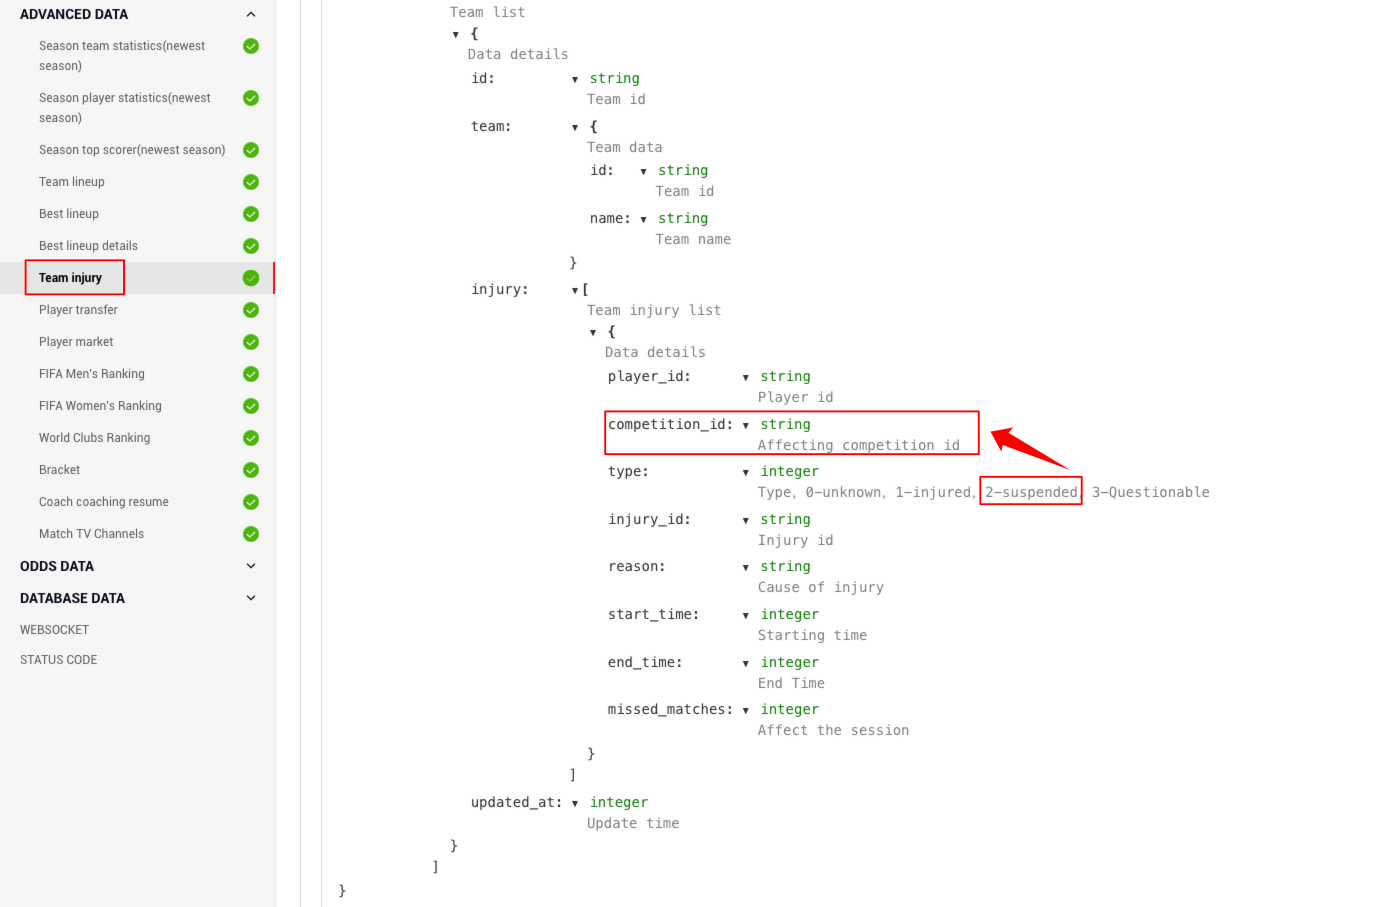Click green check icon beside Season top scorer
The height and width of the screenshot is (907, 1400).
(x=251, y=150)
